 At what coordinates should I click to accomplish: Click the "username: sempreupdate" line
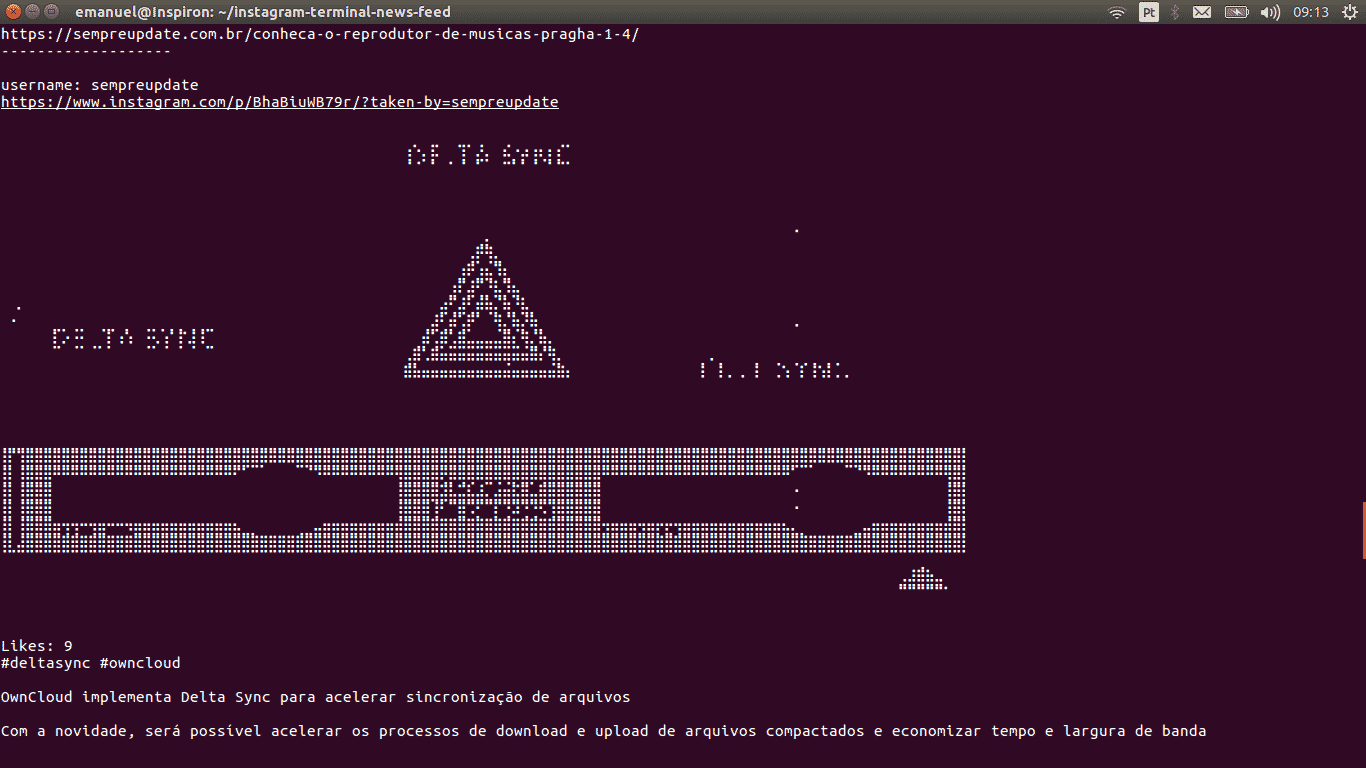[100, 85]
